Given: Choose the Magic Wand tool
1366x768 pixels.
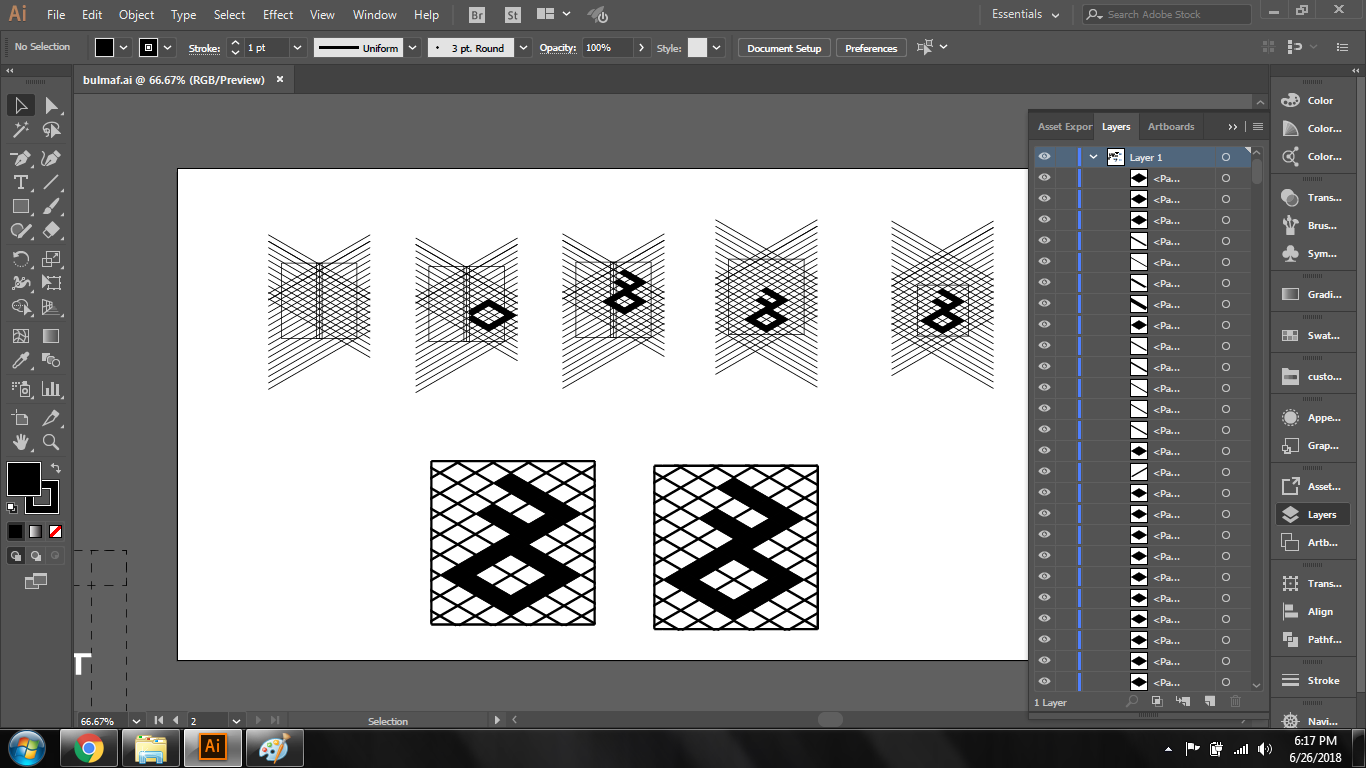Looking at the screenshot, I should click(x=20, y=130).
